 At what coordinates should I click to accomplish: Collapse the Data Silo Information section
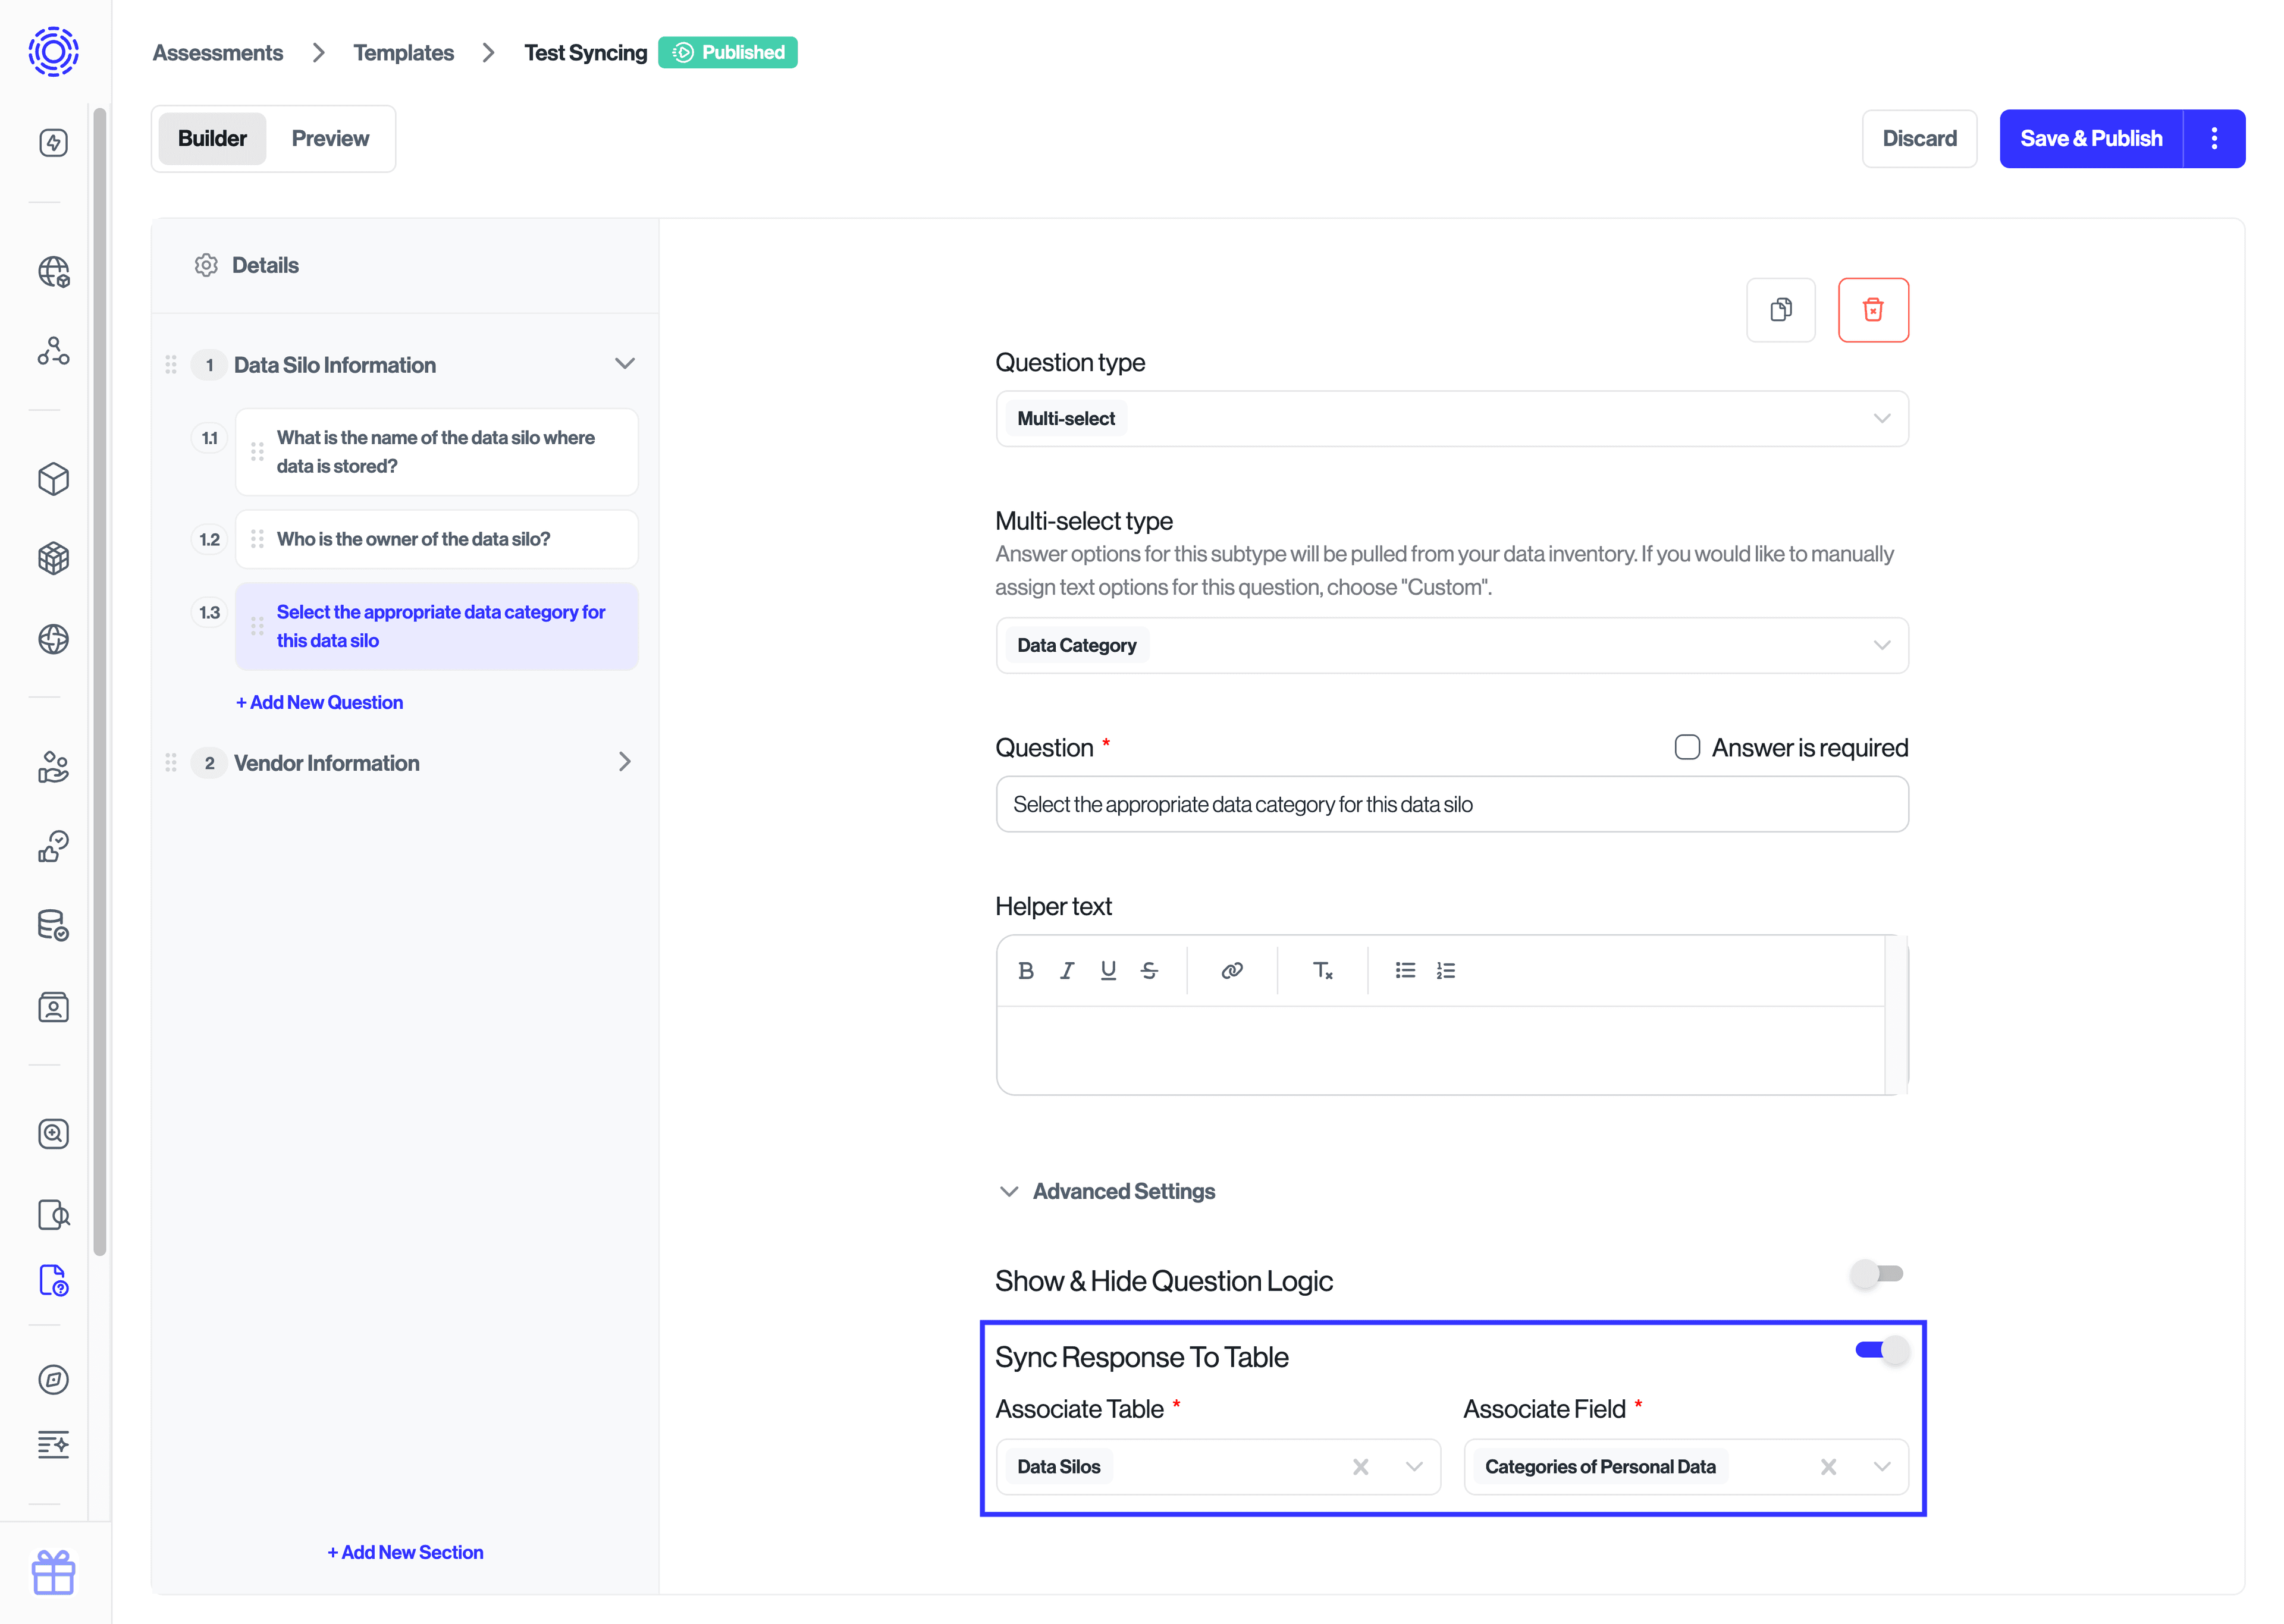click(625, 363)
